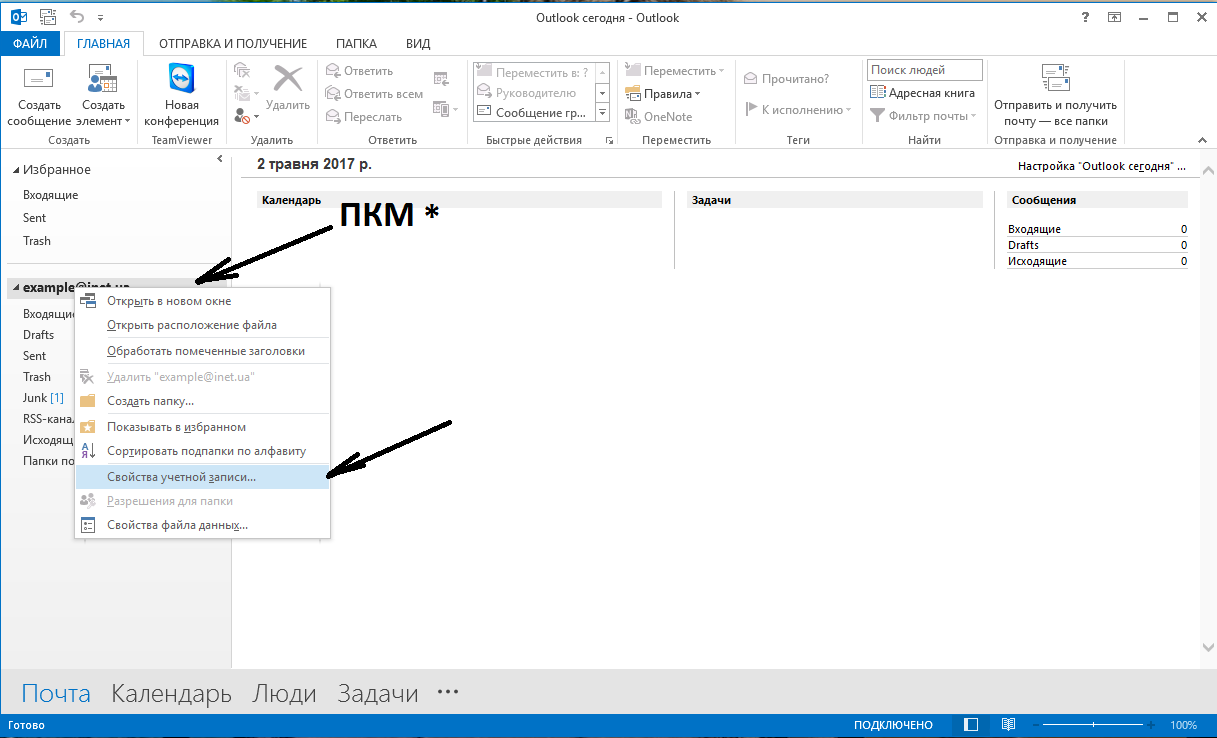Collapse the Favorites section
The width and height of the screenshot is (1217, 738).
[x=15, y=170]
